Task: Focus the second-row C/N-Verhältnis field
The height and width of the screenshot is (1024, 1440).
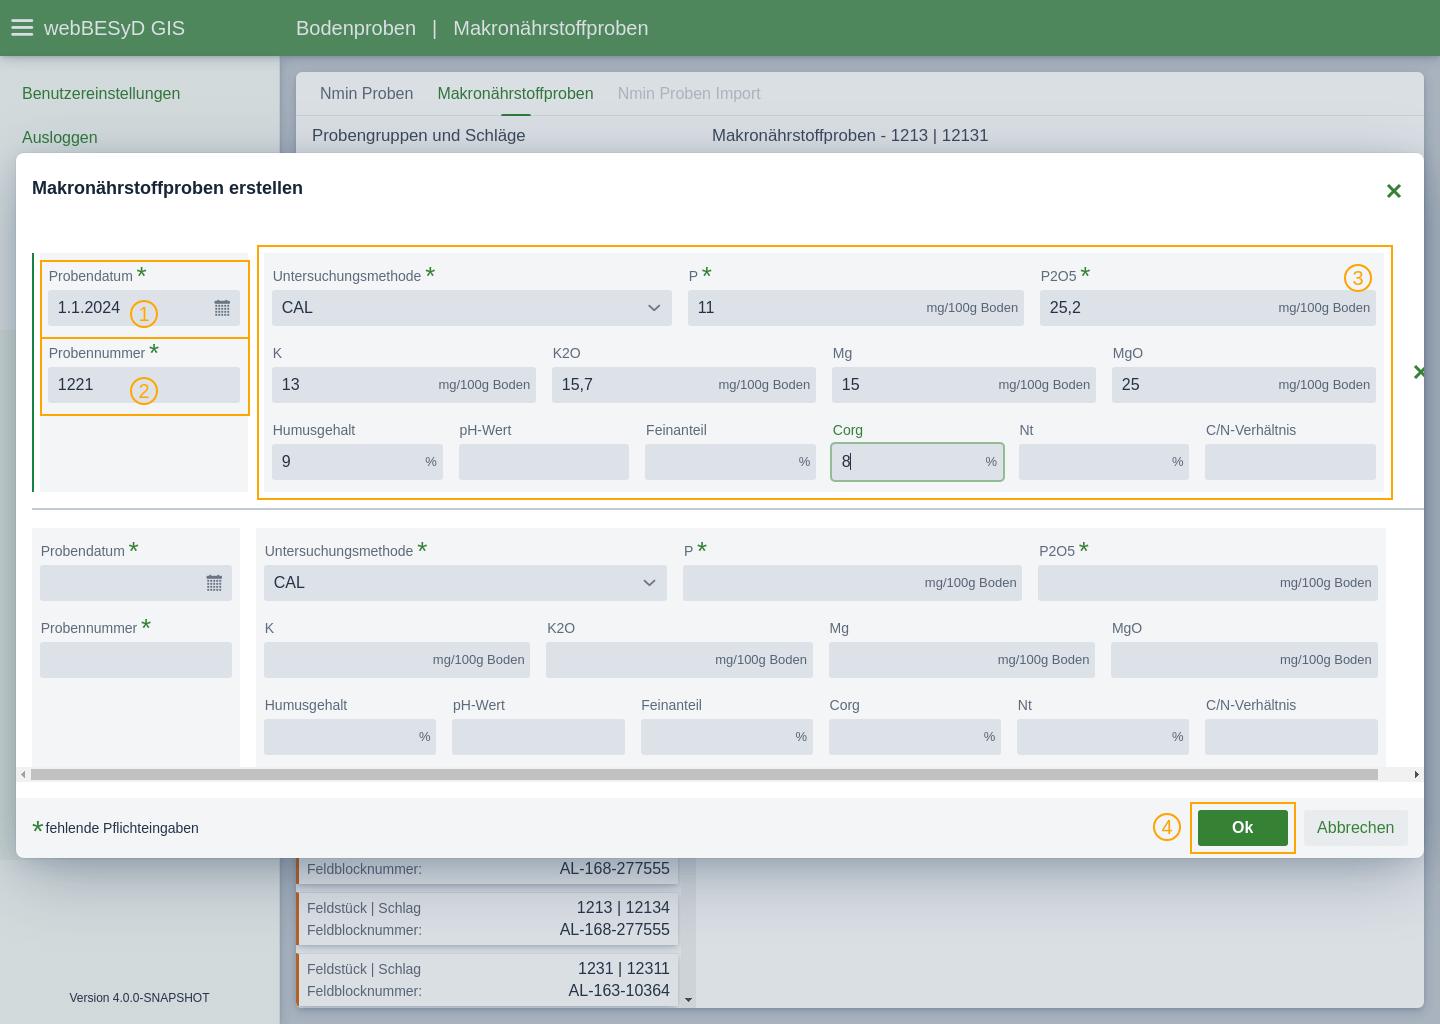Action: click(1291, 737)
